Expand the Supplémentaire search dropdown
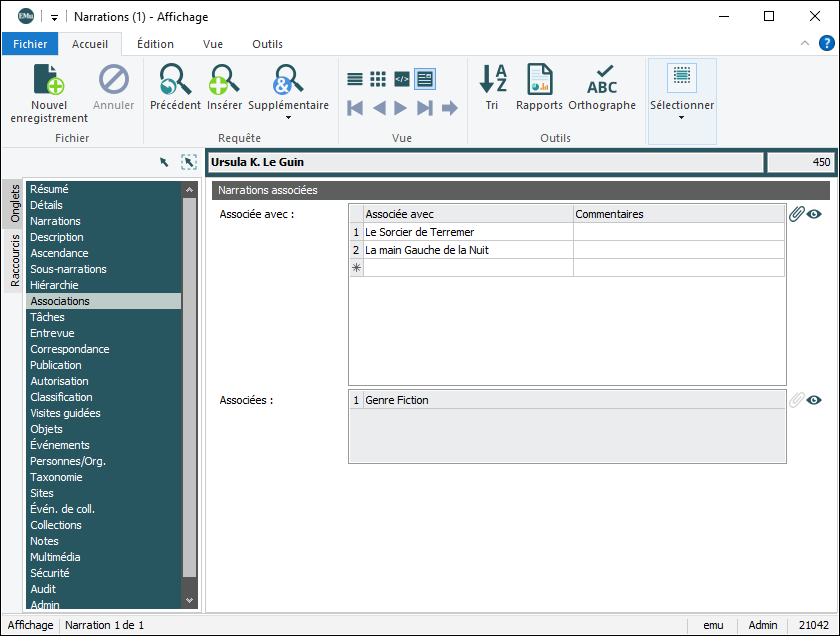Viewport: 840px width, 636px height. [x=288, y=117]
